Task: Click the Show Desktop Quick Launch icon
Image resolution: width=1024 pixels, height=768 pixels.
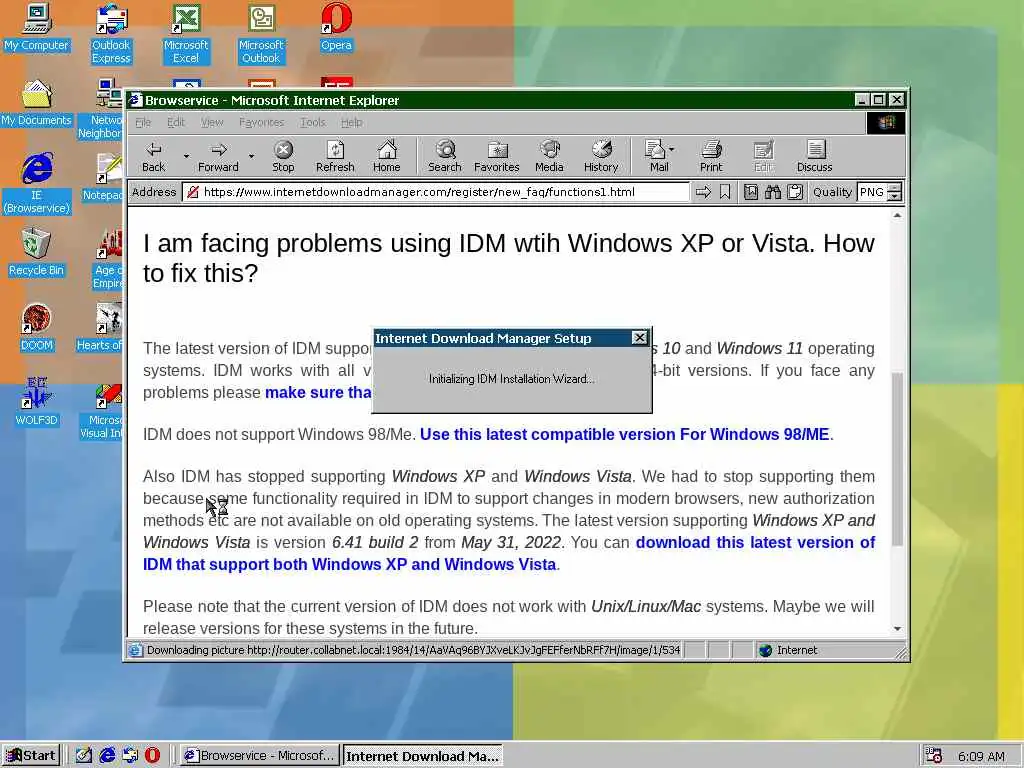Action: click(x=84, y=756)
